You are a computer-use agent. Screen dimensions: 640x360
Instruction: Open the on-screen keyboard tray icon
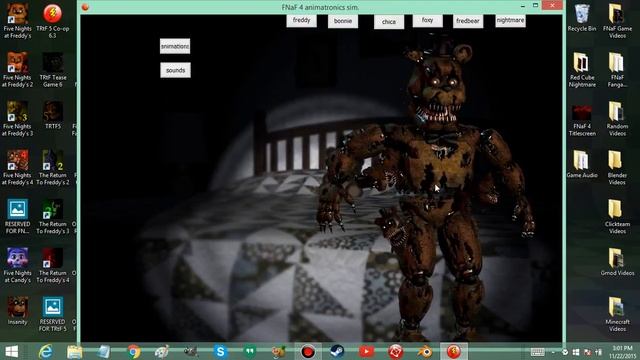(x=538, y=352)
